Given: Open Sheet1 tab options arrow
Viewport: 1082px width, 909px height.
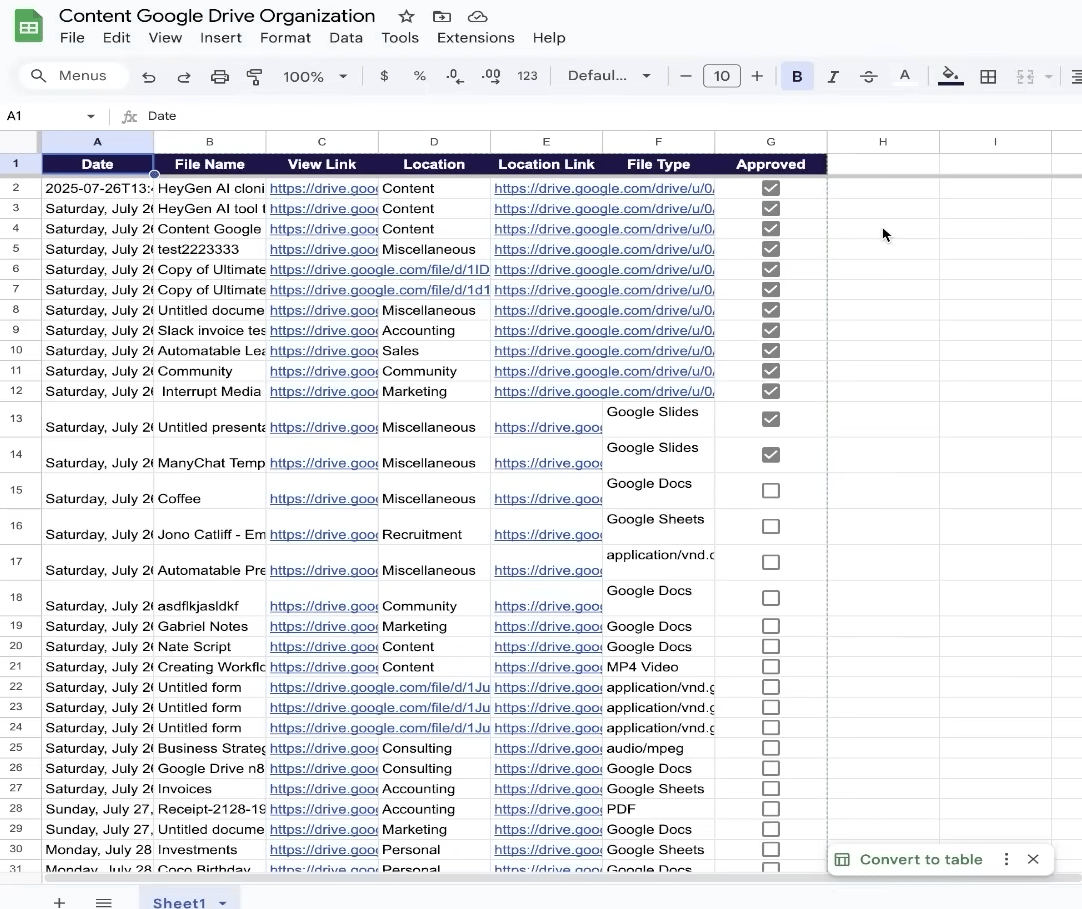Looking at the screenshot, I should coord(223,903).
